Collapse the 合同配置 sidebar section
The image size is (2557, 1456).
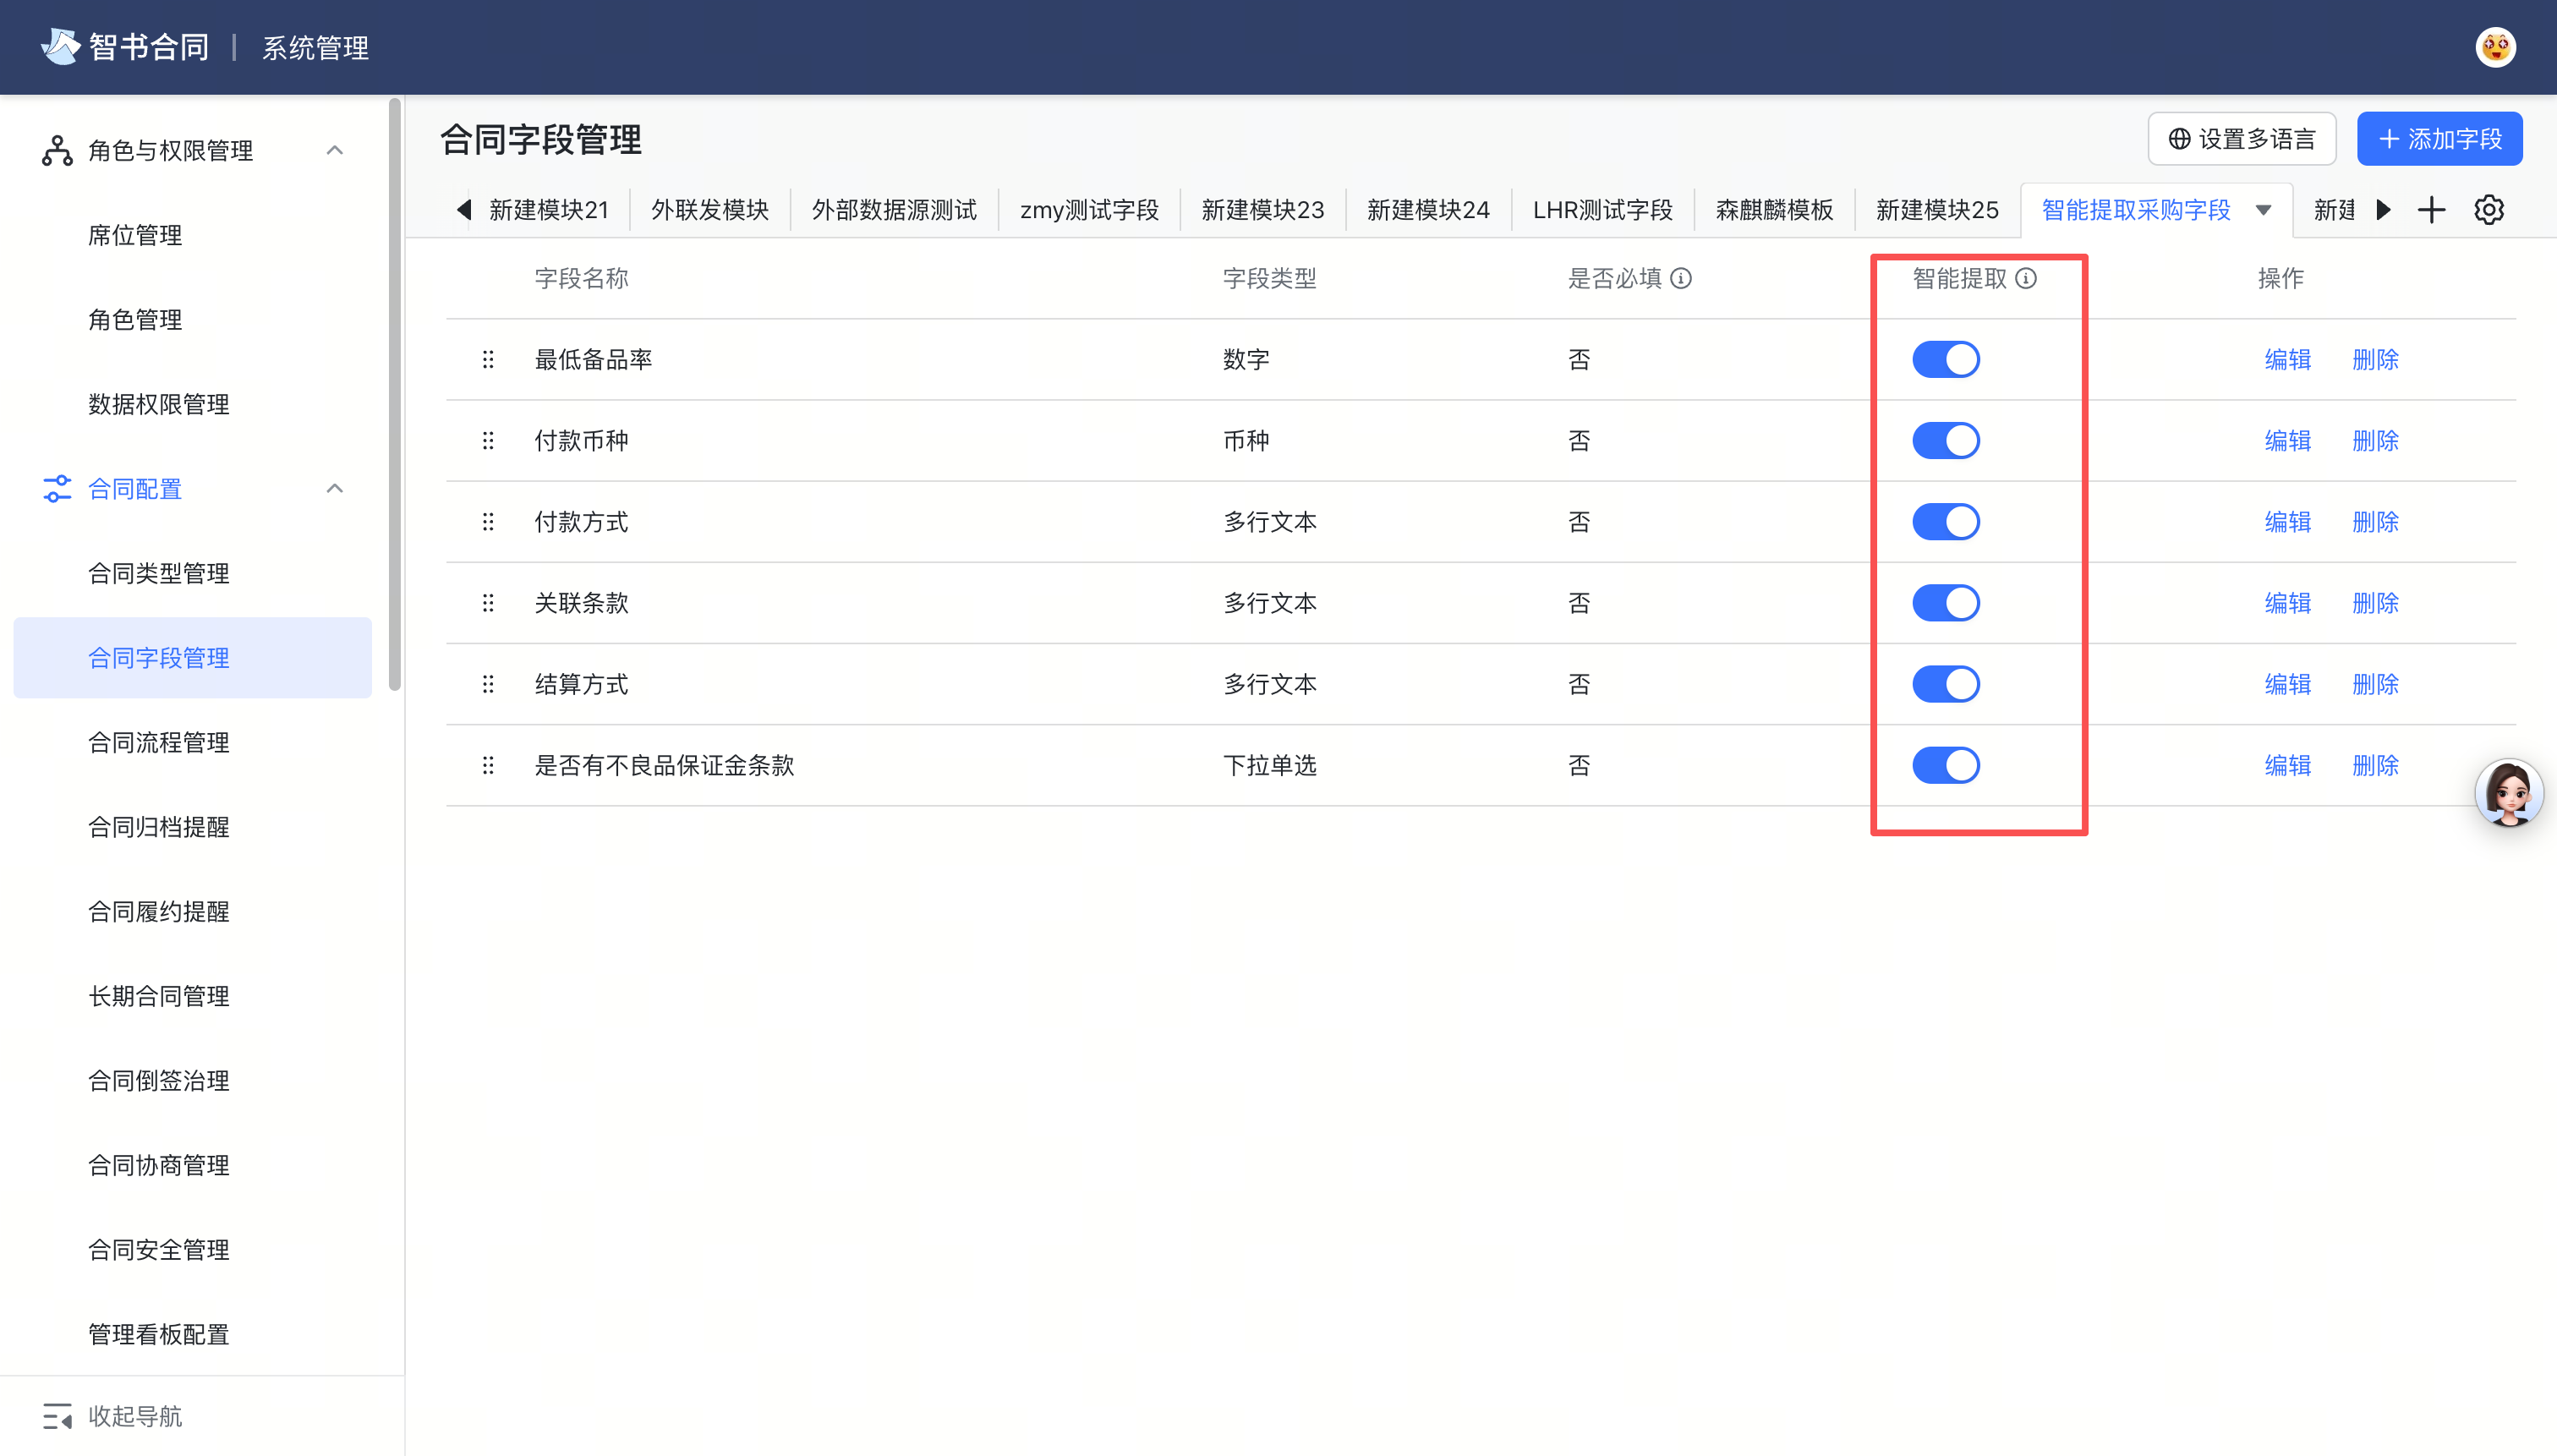(x=334, y=489)
